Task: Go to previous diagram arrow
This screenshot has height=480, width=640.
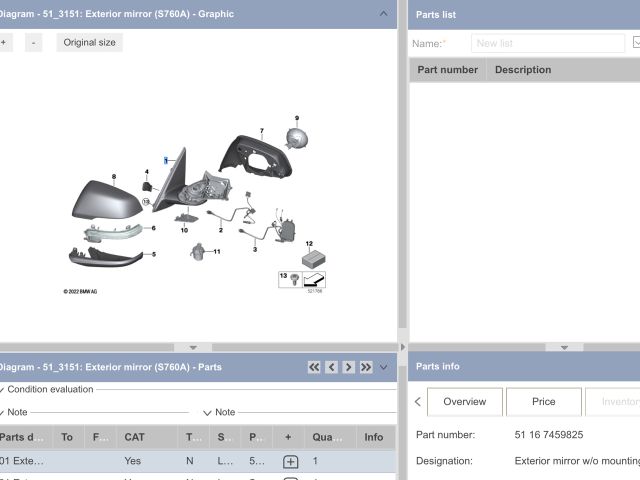Action: 332,367
